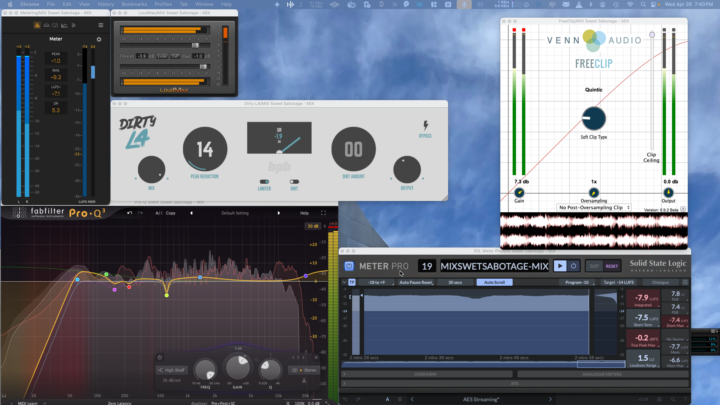
Task: Toggle Auto Scroll in SSL Meter Pro
Action: 495,282
